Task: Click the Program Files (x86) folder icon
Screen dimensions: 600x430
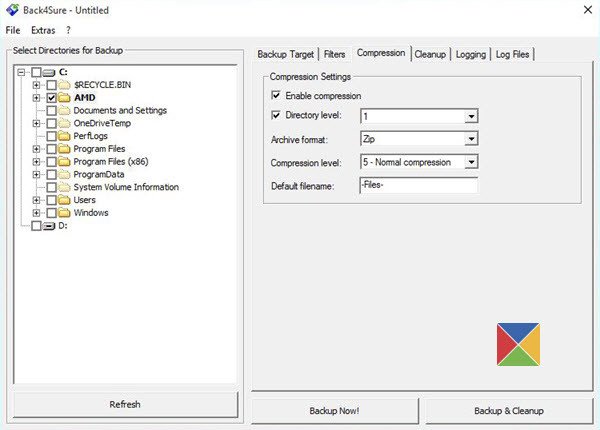Action: (x=64, y=161)
